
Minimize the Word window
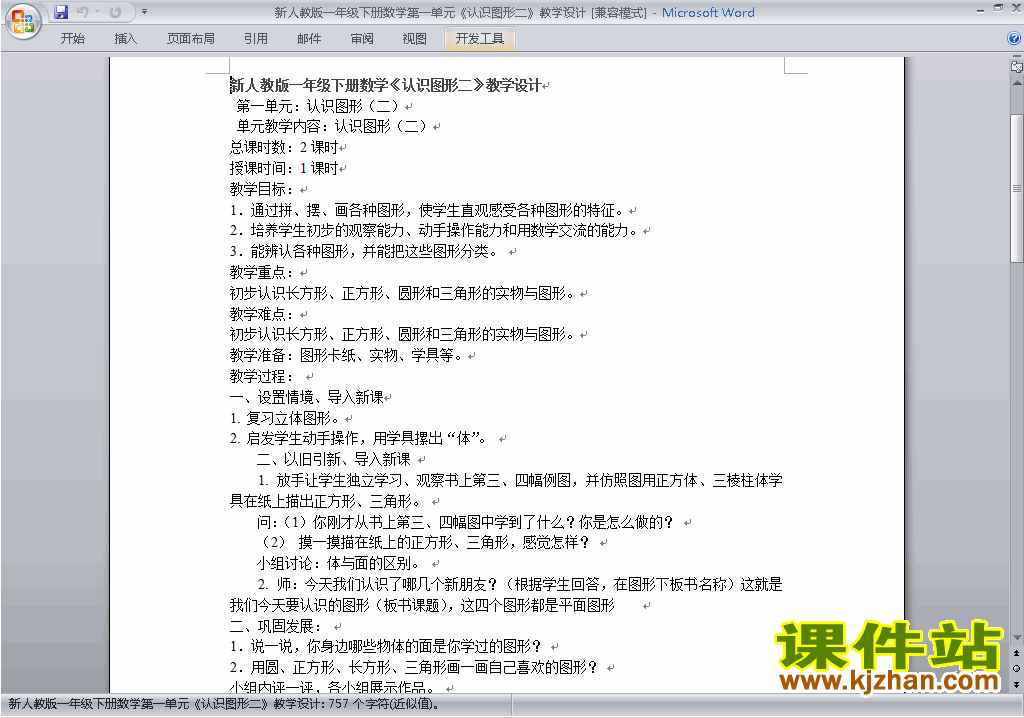pyautogui.click(x=980, y=10)
